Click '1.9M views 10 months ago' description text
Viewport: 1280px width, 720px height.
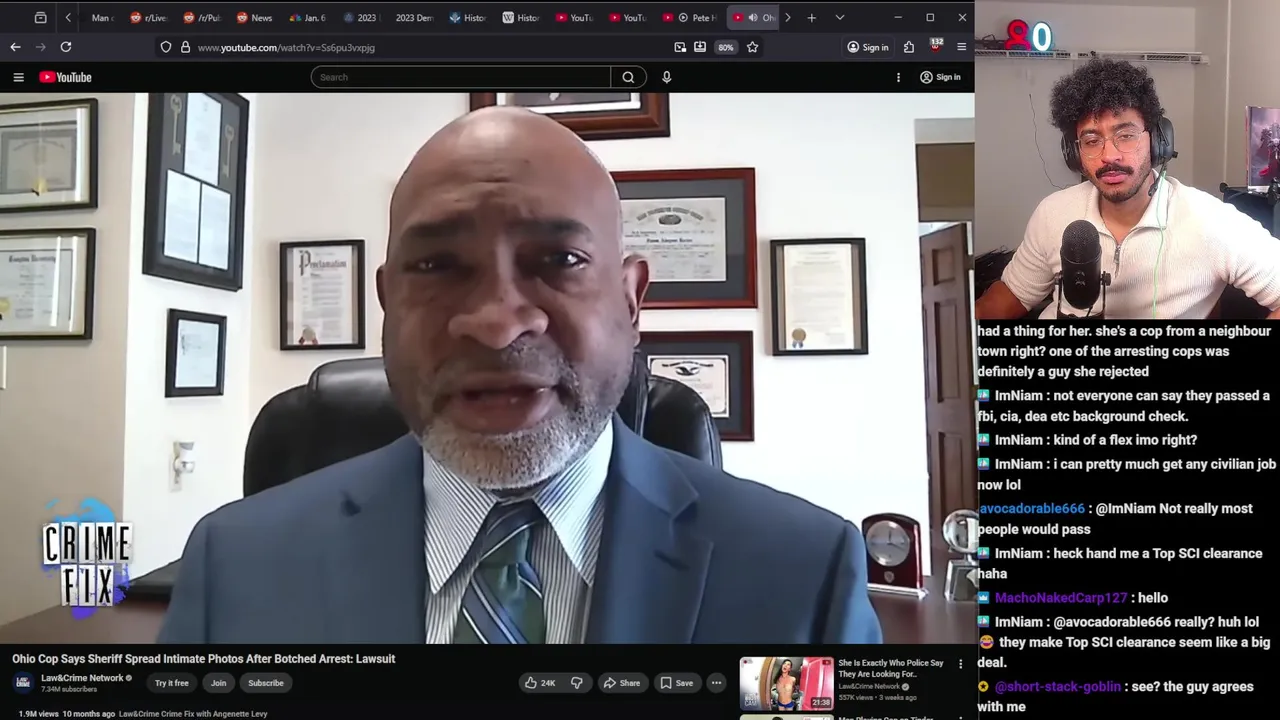click(66, 714)
